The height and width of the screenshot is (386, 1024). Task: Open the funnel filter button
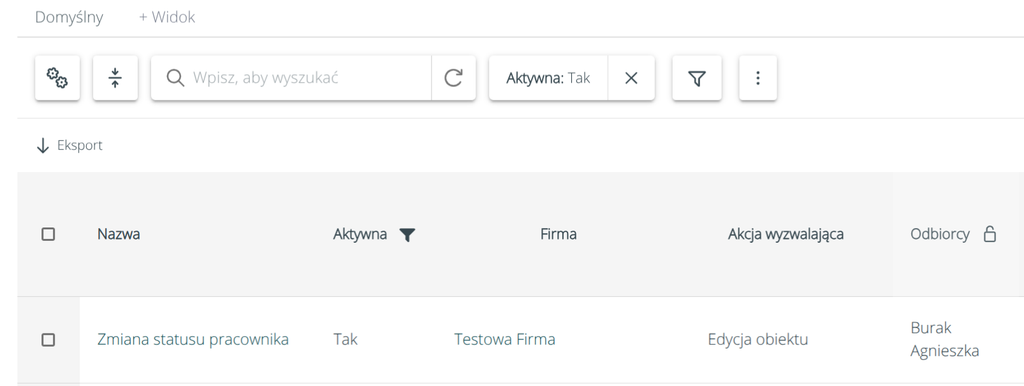tap(697, 78)
